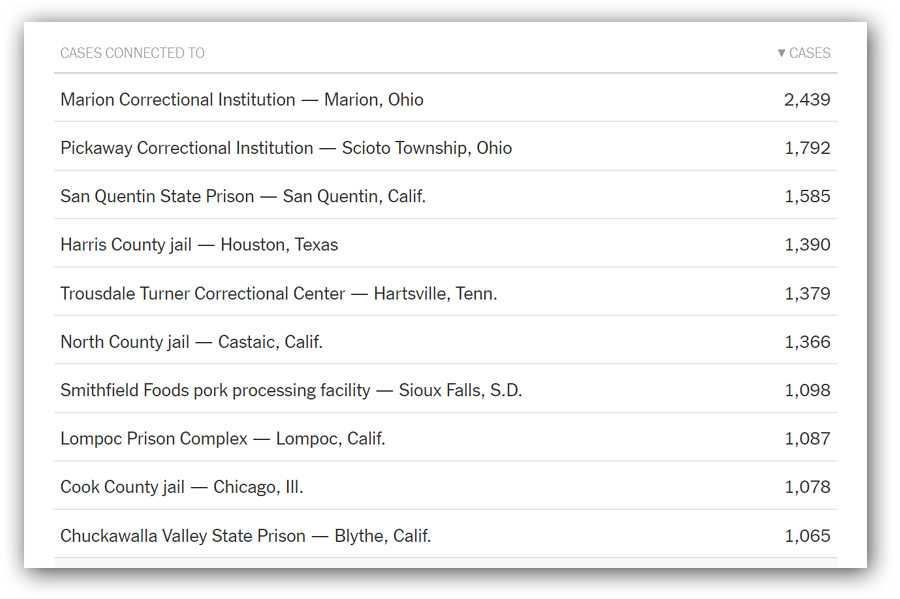Click the San Quentin State Prison entry
This screenshot has height=599, width=900.
coord(445,195)
